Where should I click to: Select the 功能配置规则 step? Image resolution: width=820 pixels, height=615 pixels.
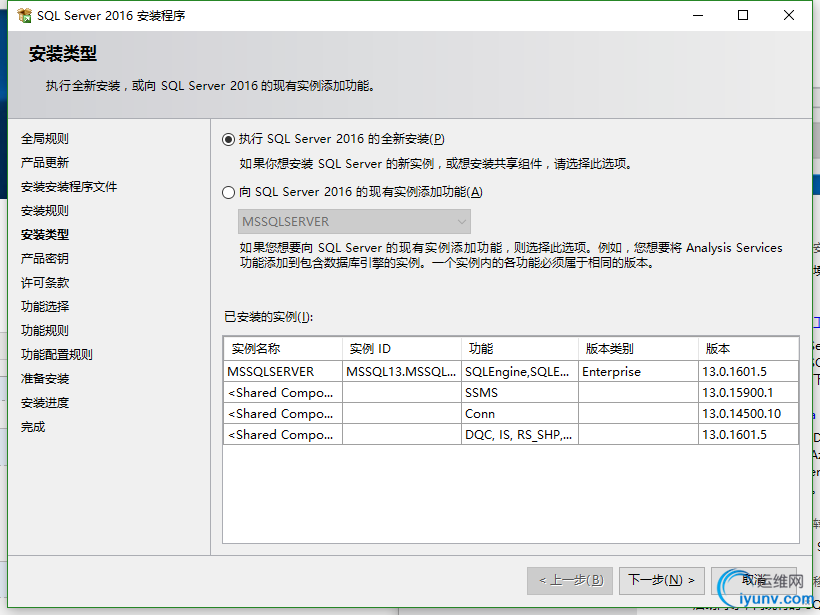[x=56, y=355]
